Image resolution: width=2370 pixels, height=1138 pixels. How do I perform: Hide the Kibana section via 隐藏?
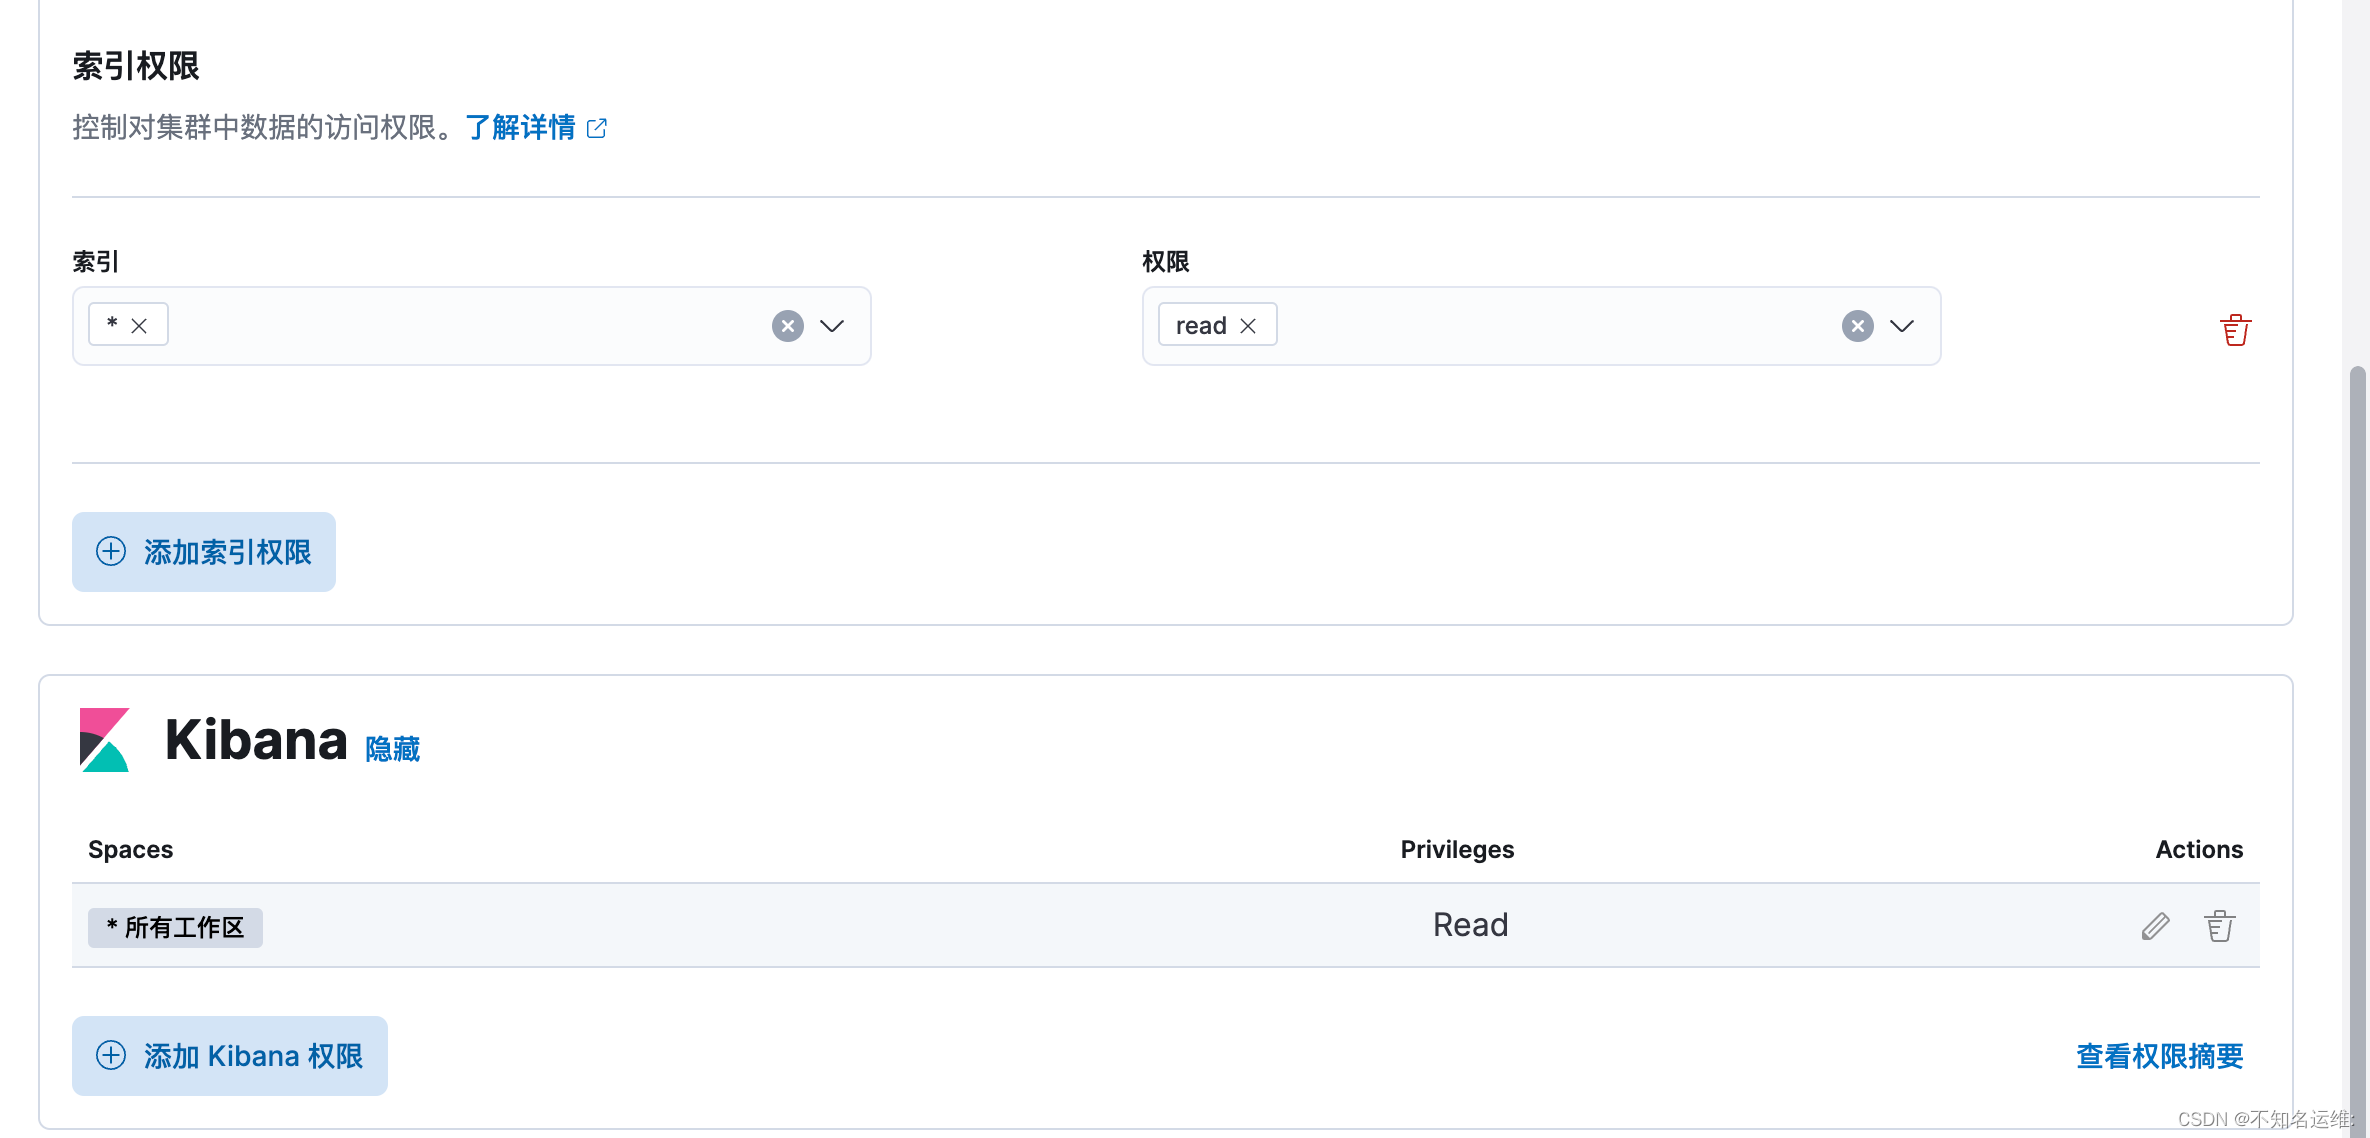point(392,748)
